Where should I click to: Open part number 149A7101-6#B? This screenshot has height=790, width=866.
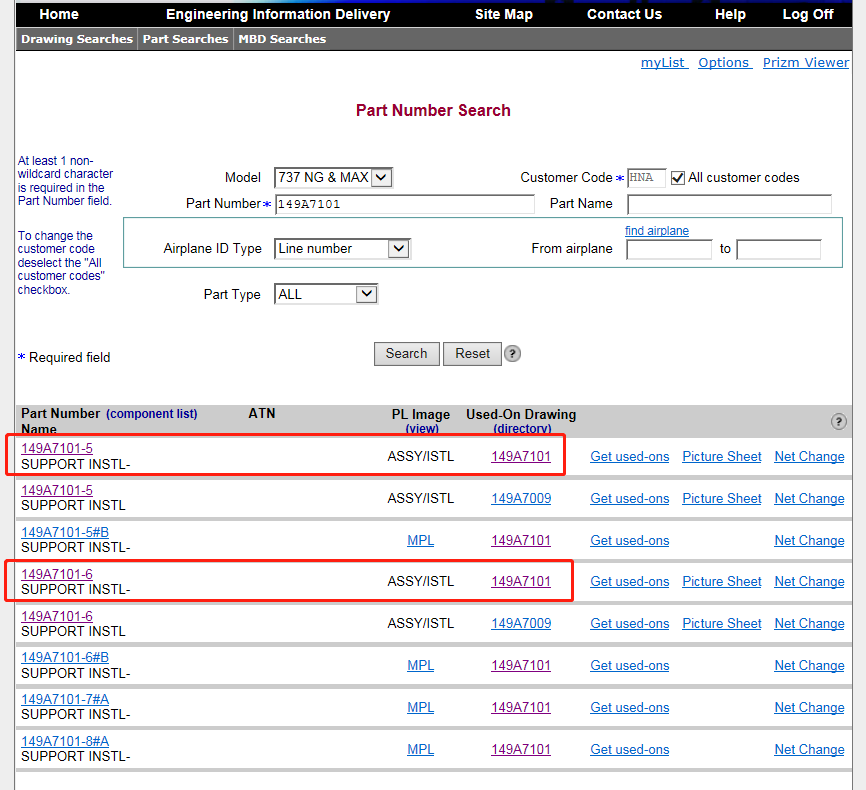pos(65,657)
